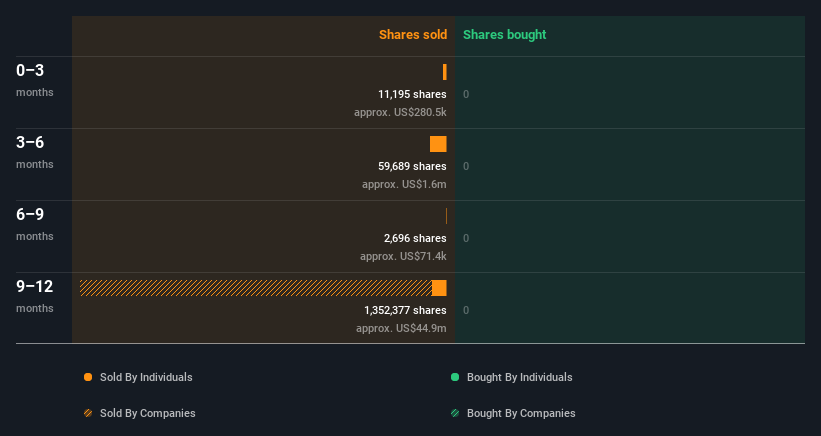Click the bought value 0 in 0–3 months row

click(466, 94)
